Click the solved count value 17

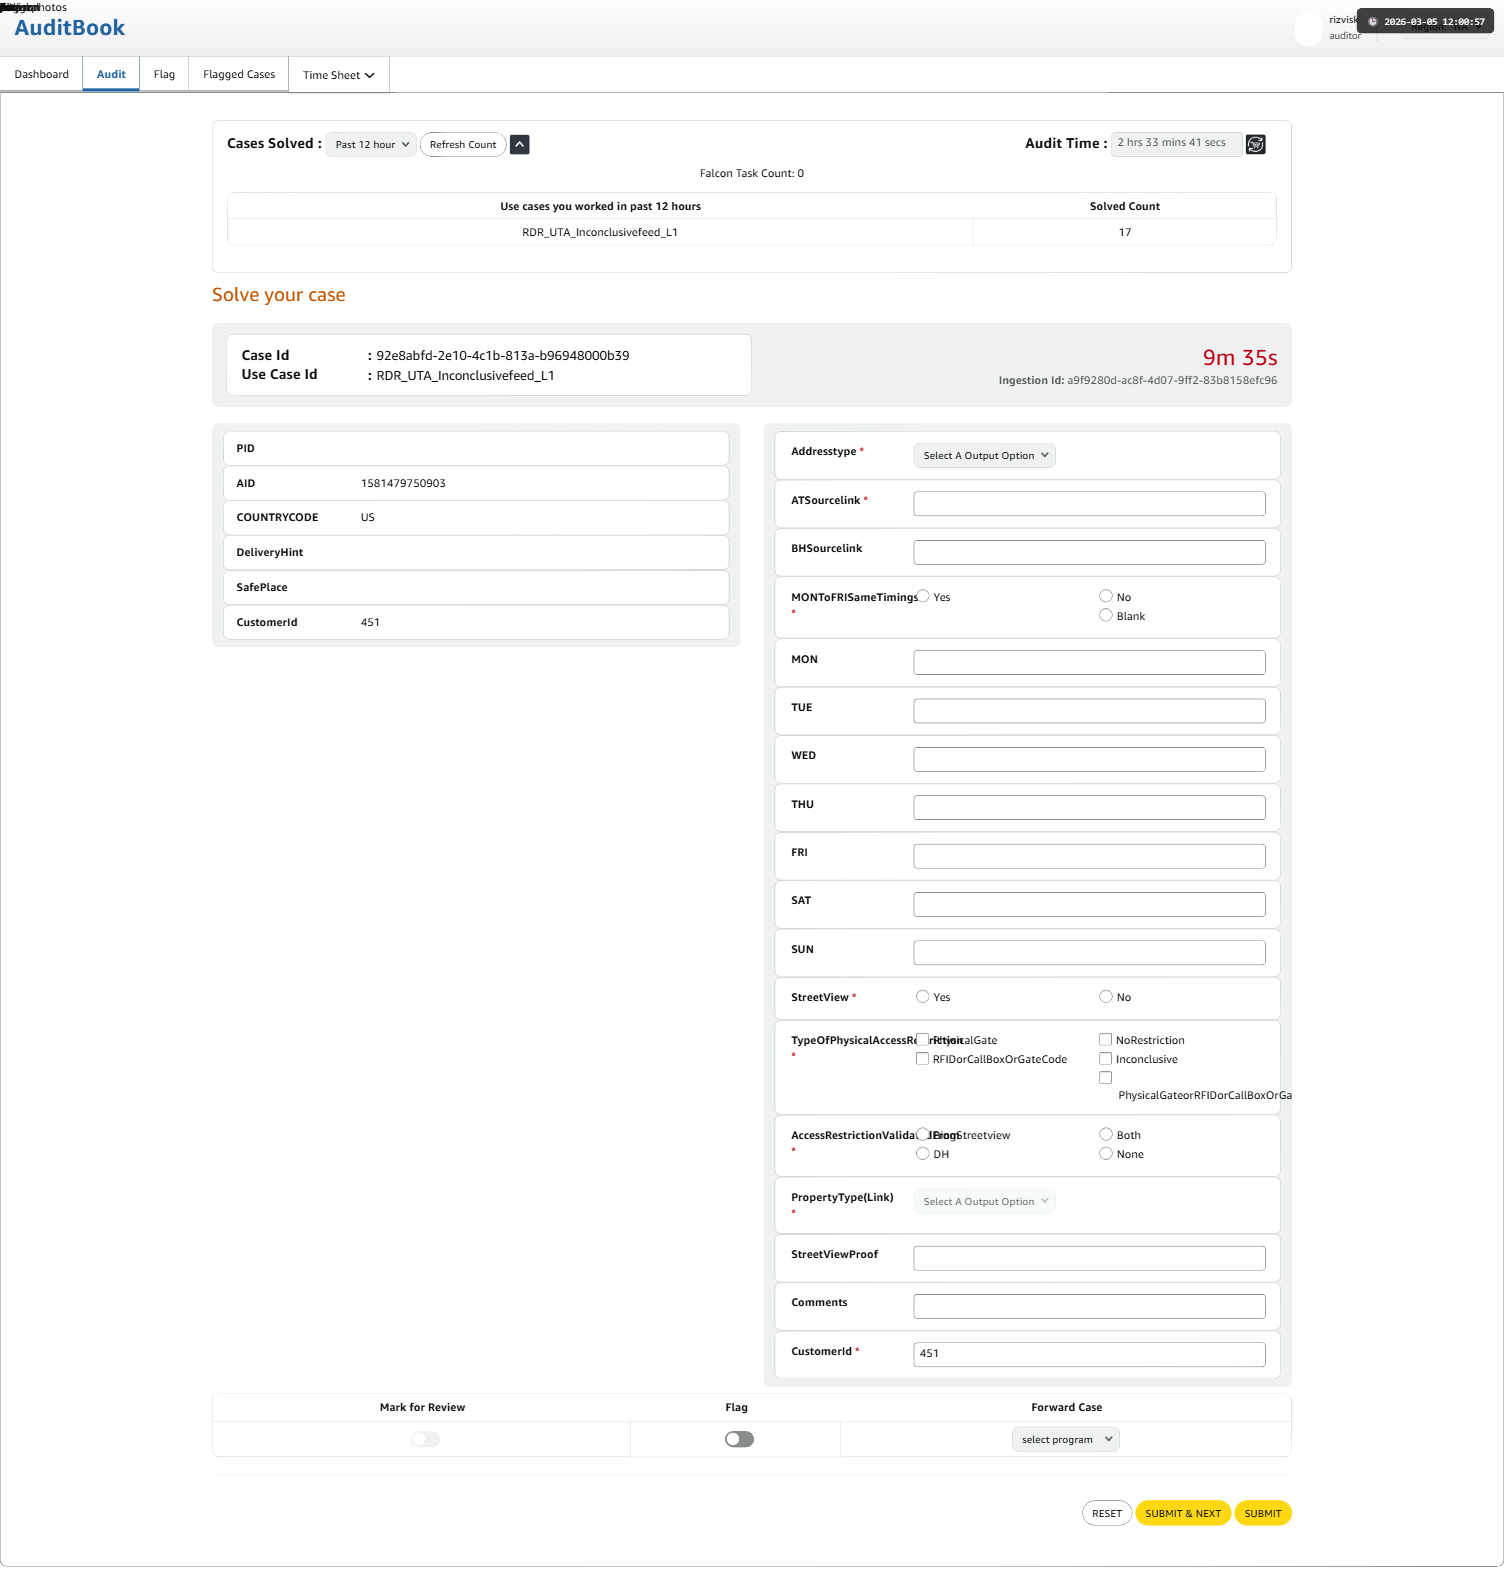tap(1125, 233)
